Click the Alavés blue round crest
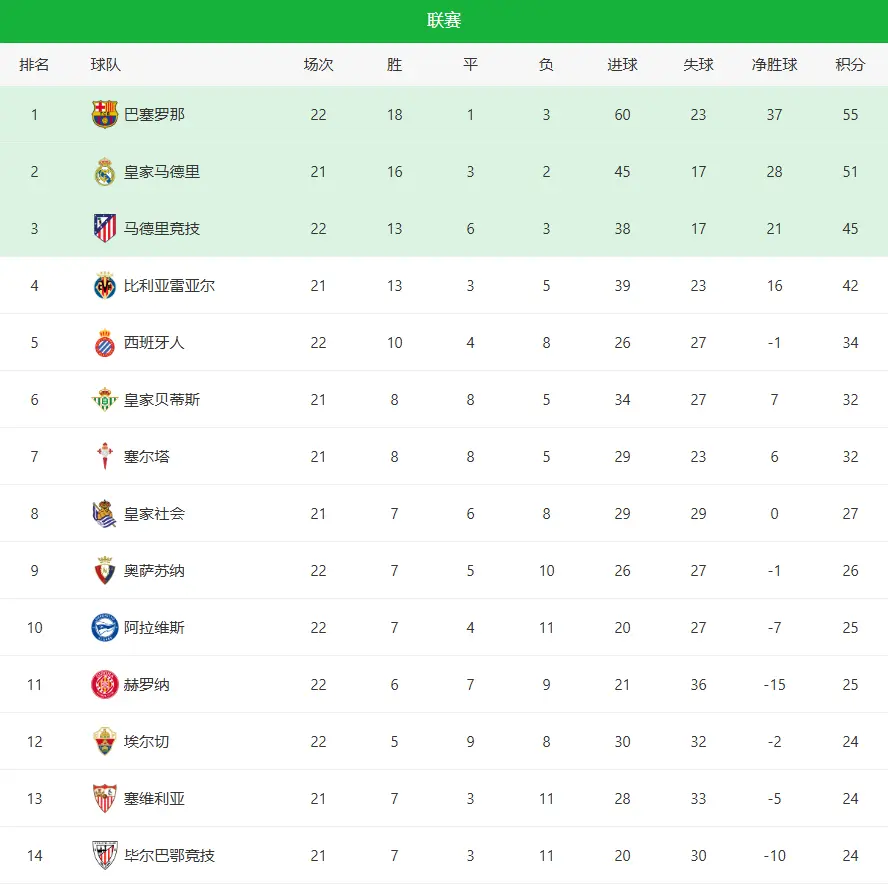This screenshot has width=888, height=890. tap(105, 628)
